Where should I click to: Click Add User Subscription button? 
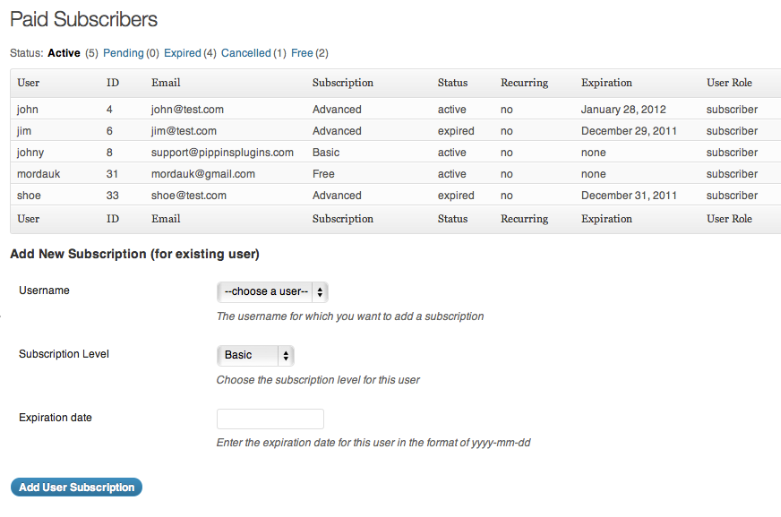(77, 487)
